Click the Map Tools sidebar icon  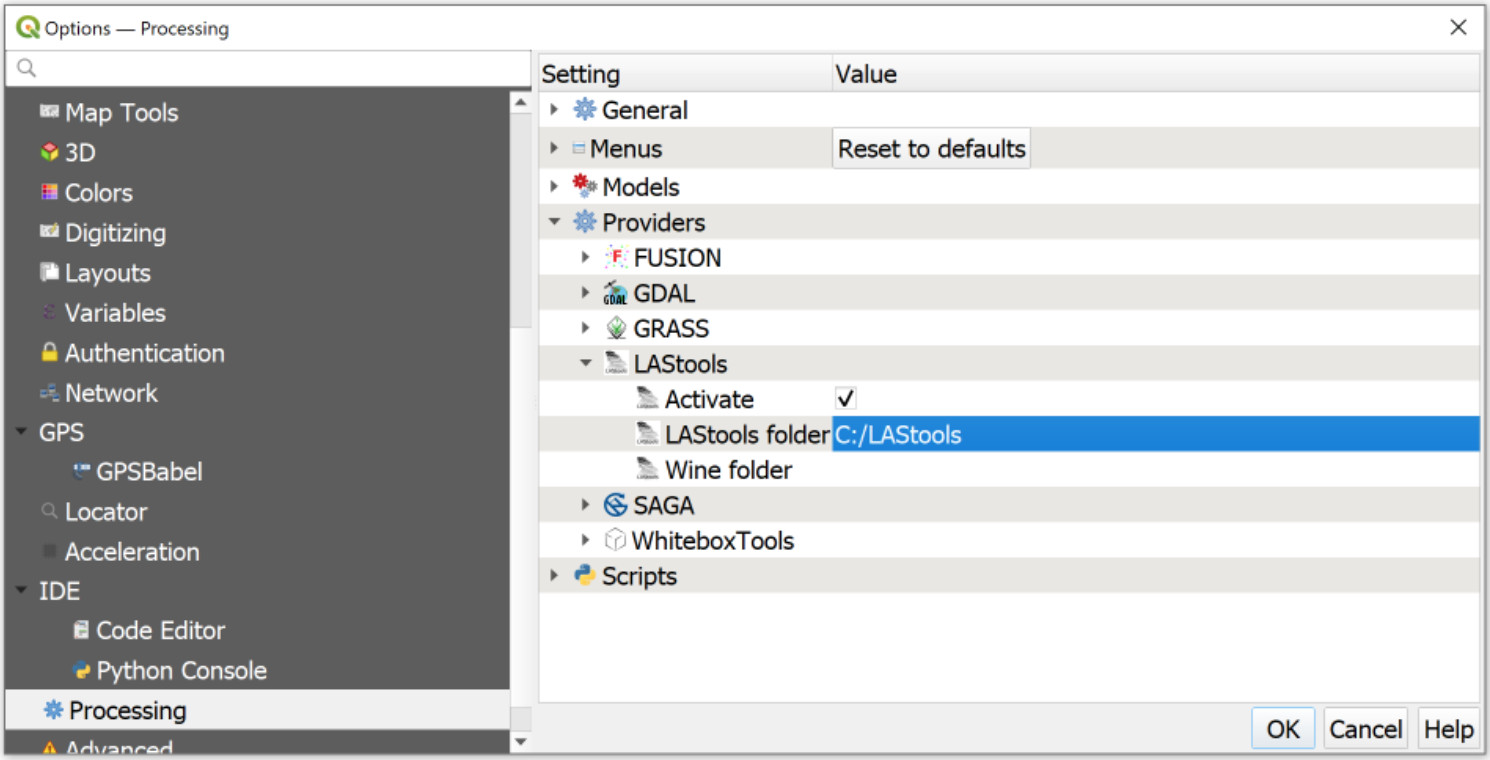[x=49, y=112]
